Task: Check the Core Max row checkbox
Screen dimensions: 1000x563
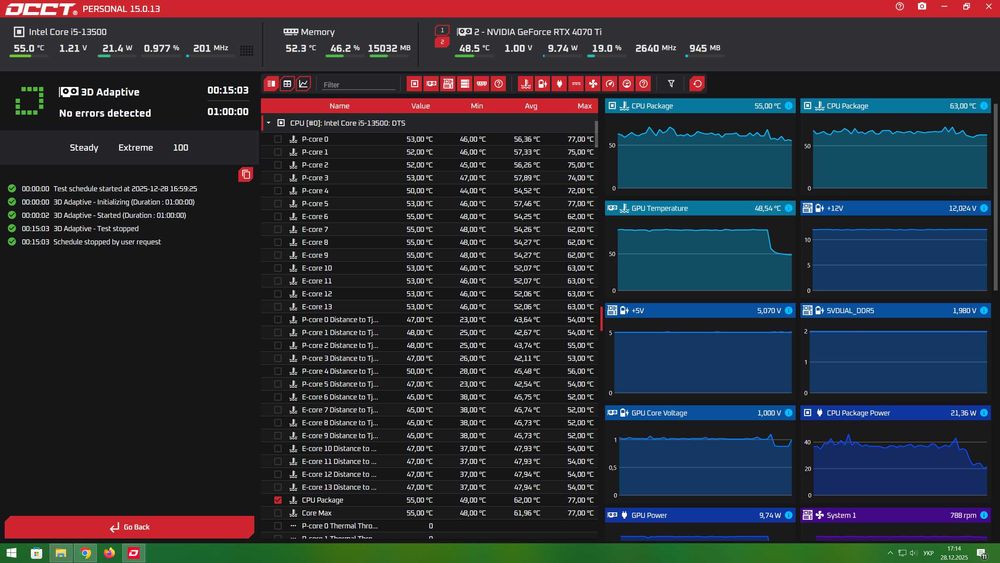Action: [x=277, y=513]
